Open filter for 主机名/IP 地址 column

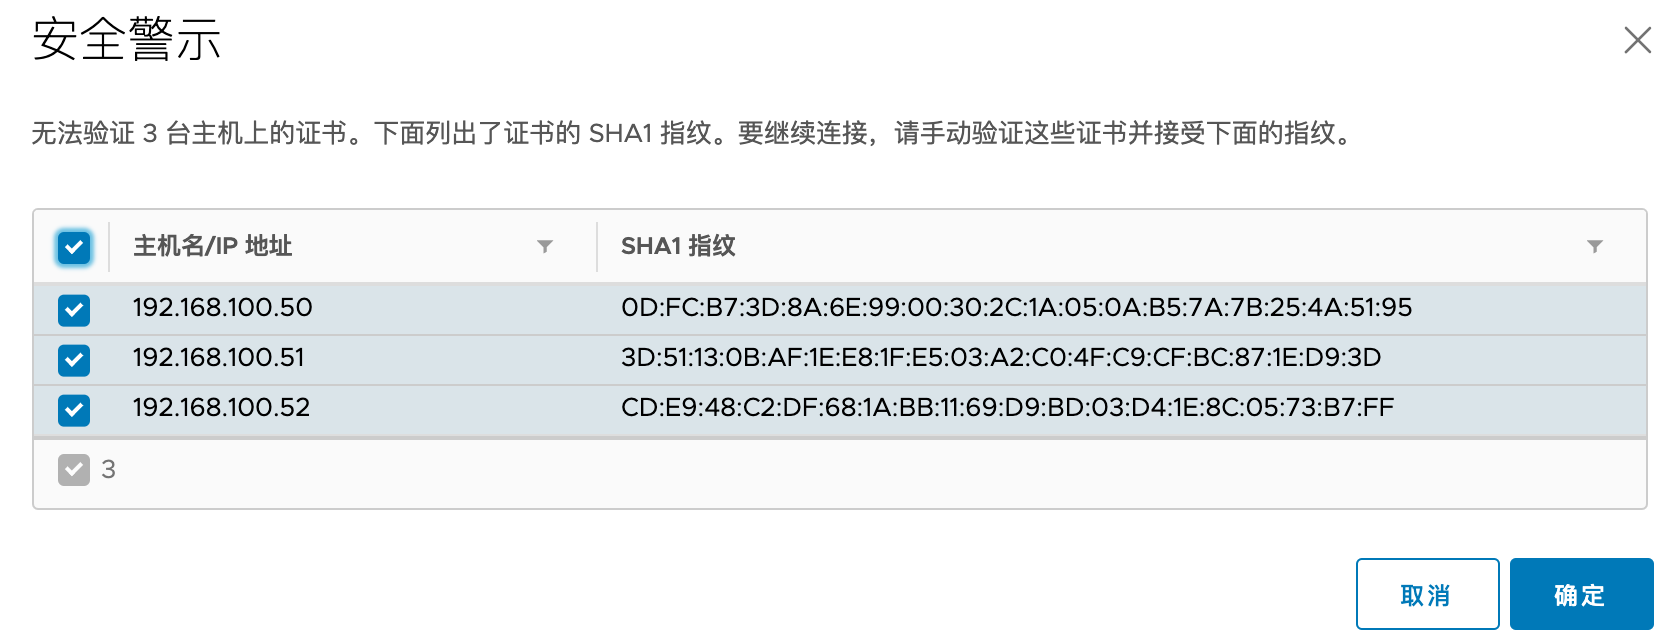(x=545, y=246)
